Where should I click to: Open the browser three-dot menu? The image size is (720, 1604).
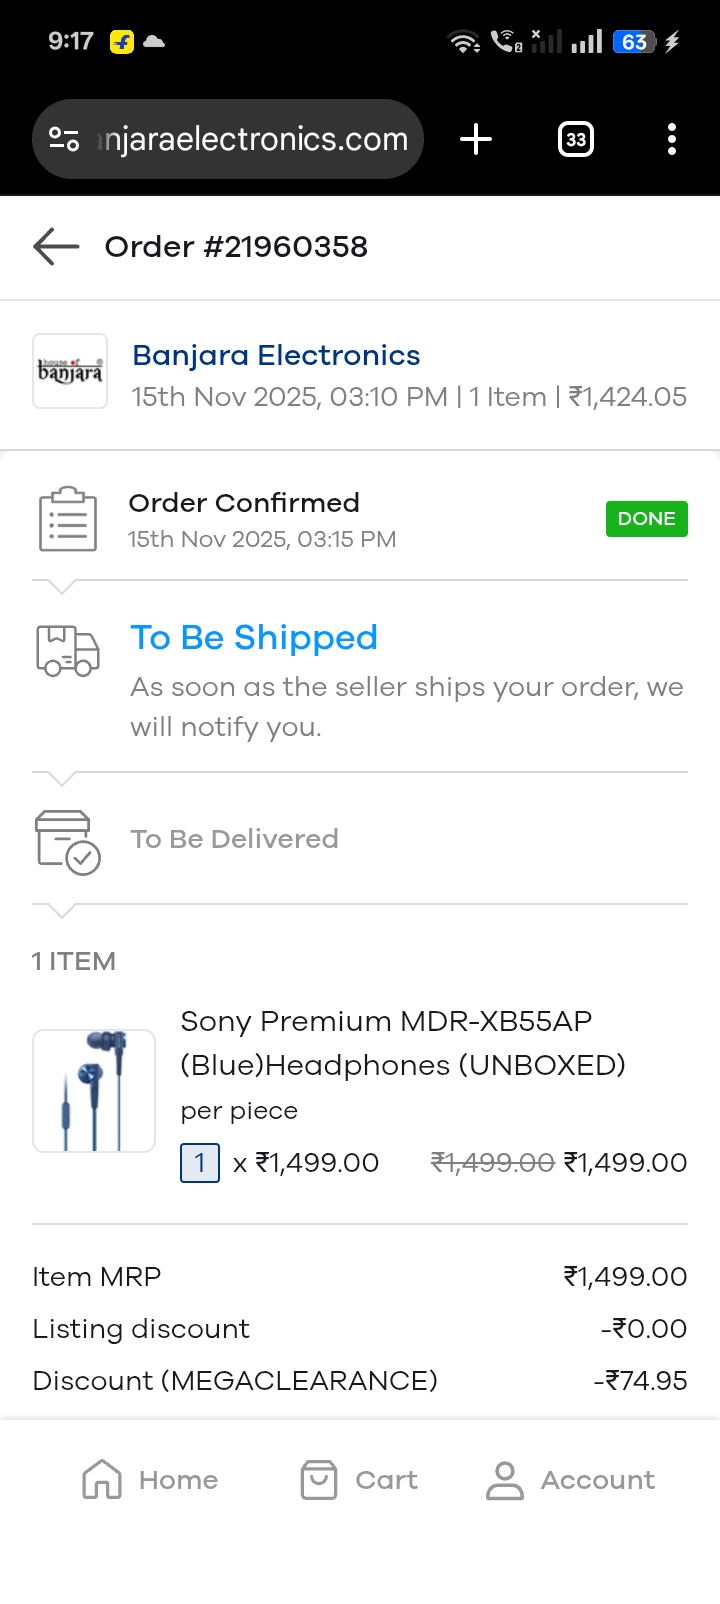(x=671, y=139)
